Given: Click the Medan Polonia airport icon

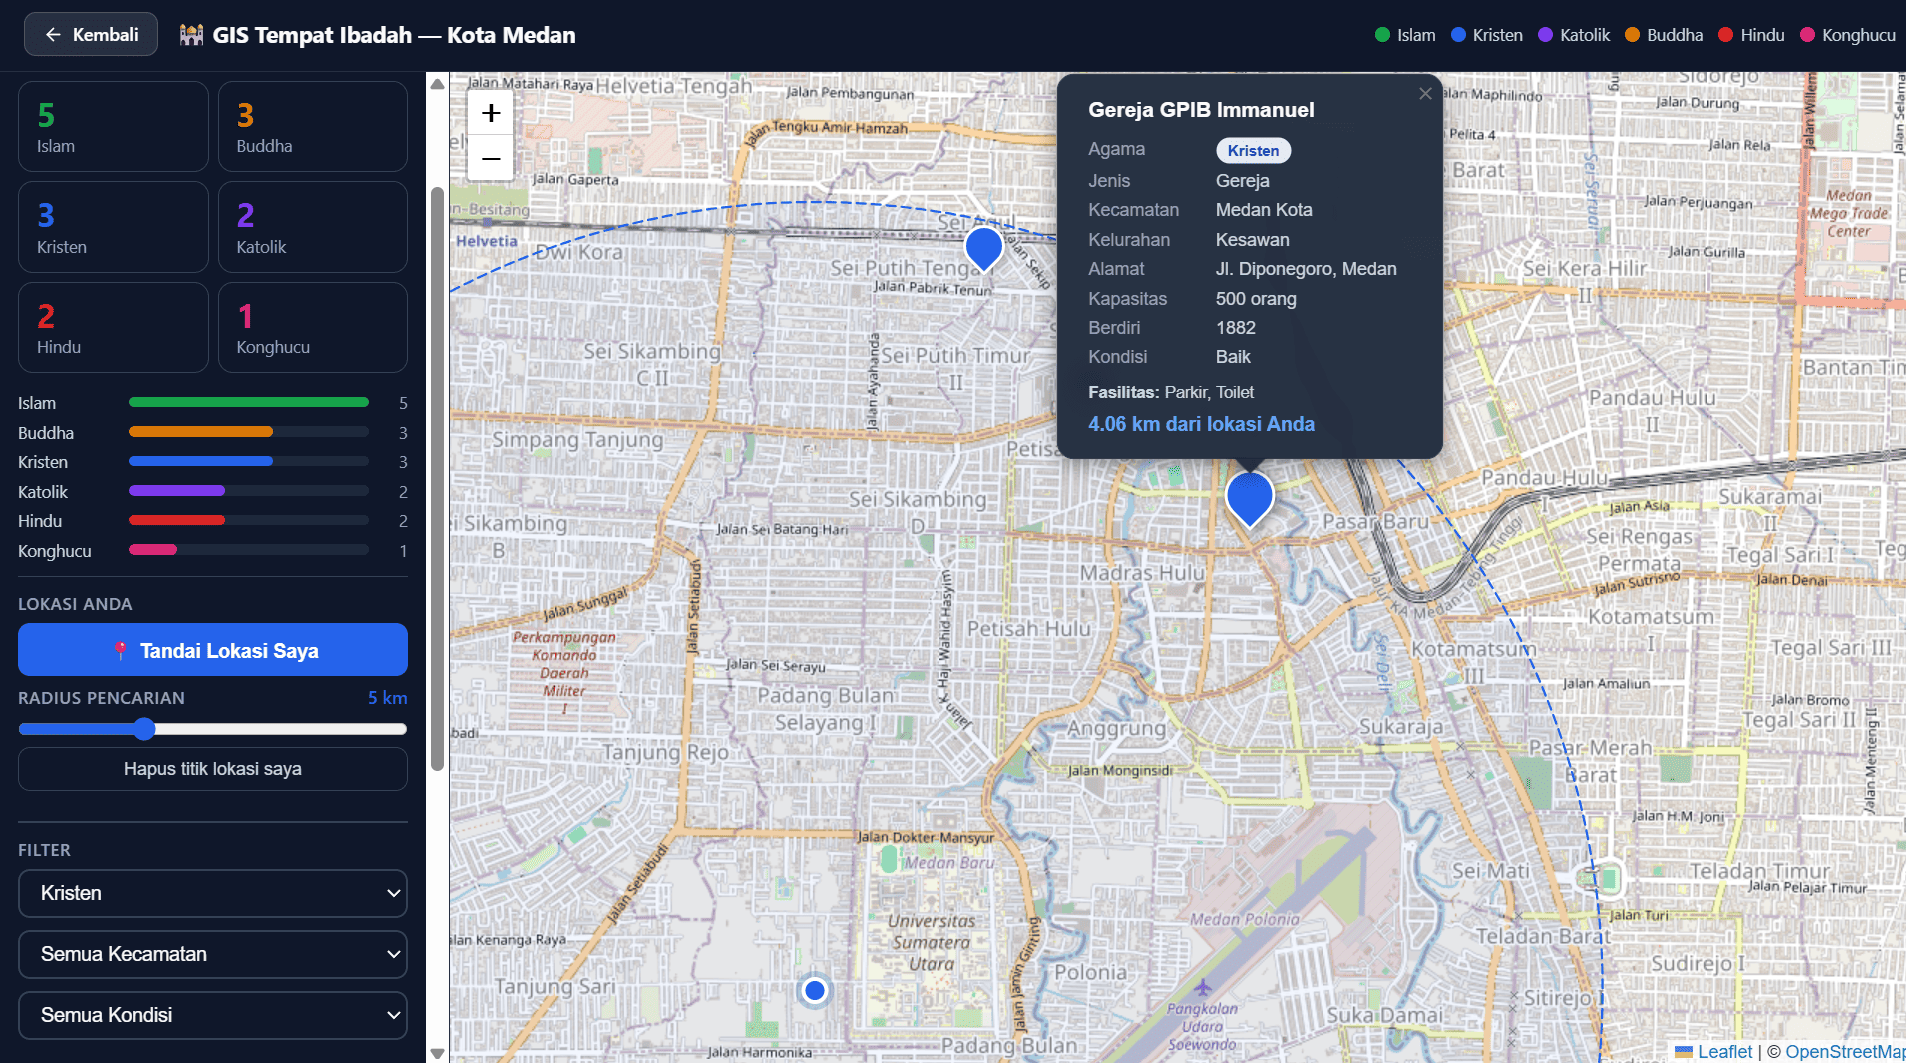Looking at the screenshot, I should coord(1202,988).
